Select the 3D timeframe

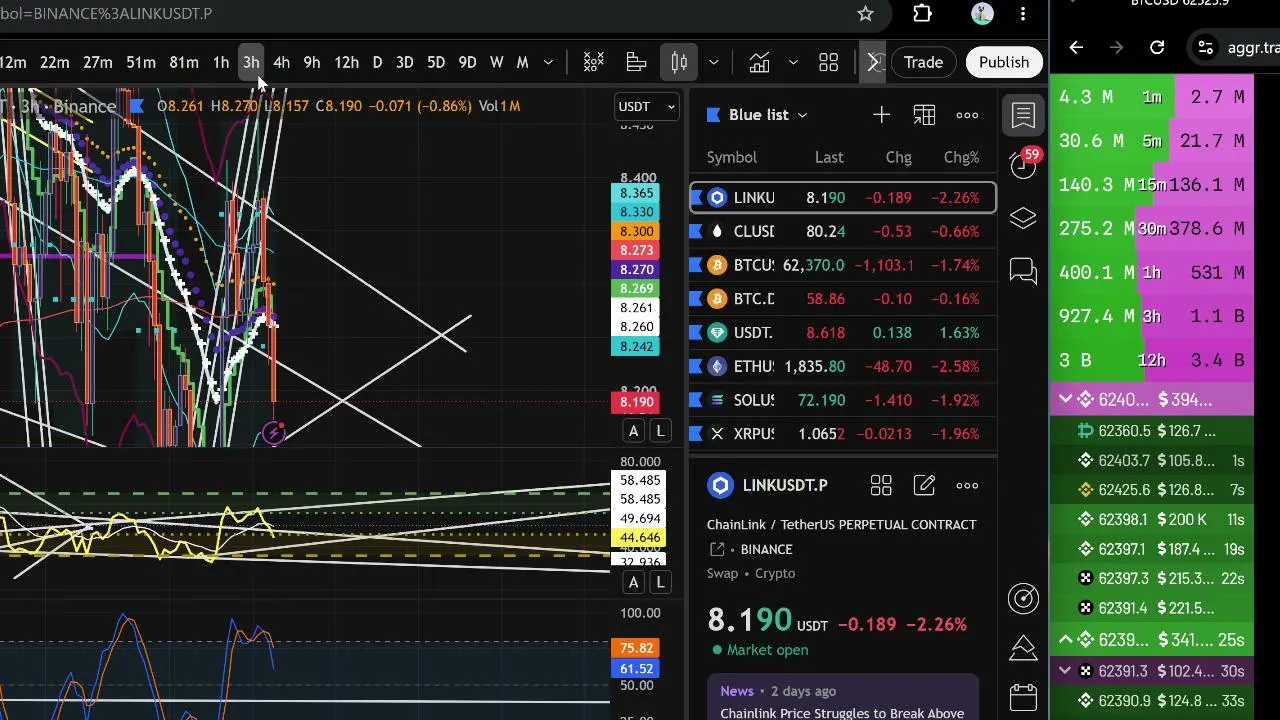pyautogui.click(x=404, y=63)
